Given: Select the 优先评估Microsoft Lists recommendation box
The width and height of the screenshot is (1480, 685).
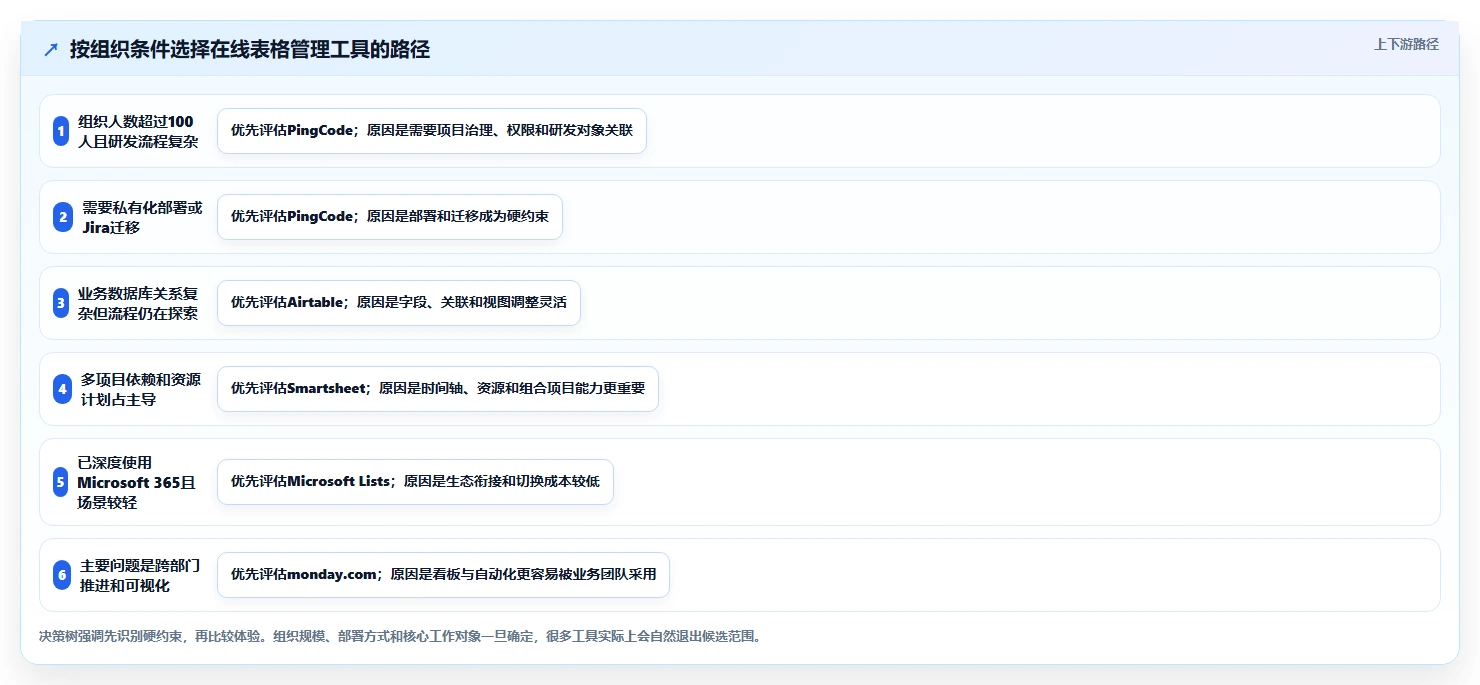Looking at the screenshot, I should [415, 482].
